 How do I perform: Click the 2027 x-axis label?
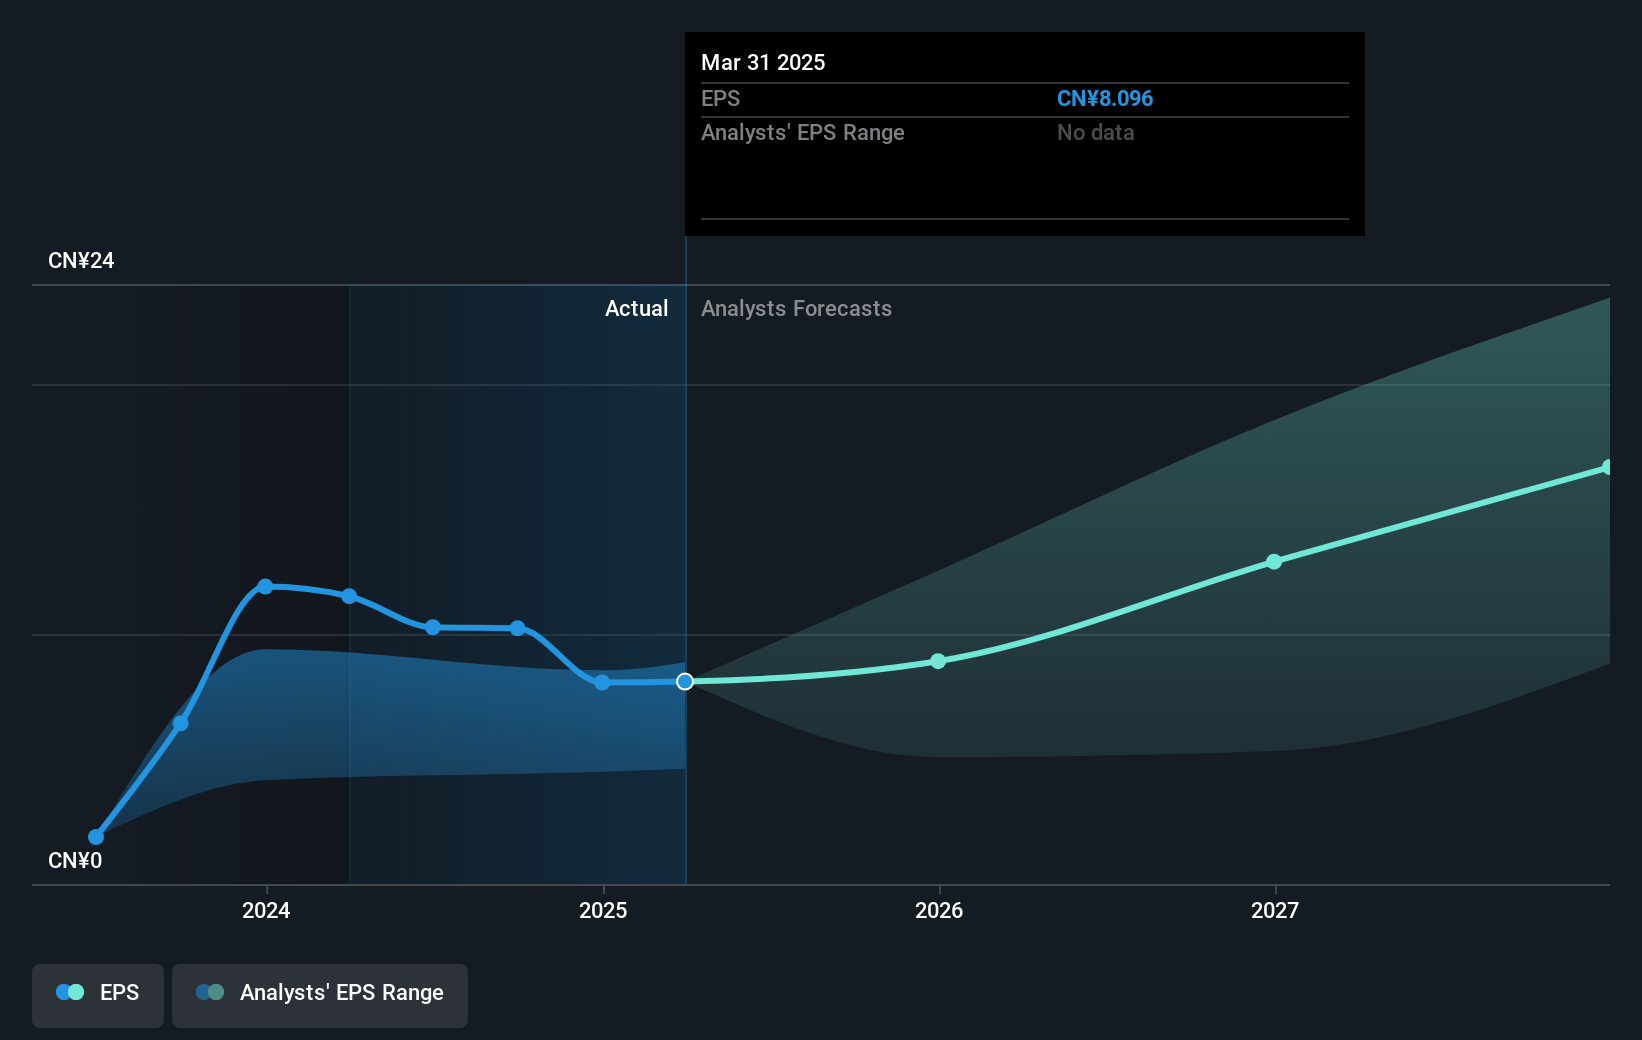coord(1275,910)
